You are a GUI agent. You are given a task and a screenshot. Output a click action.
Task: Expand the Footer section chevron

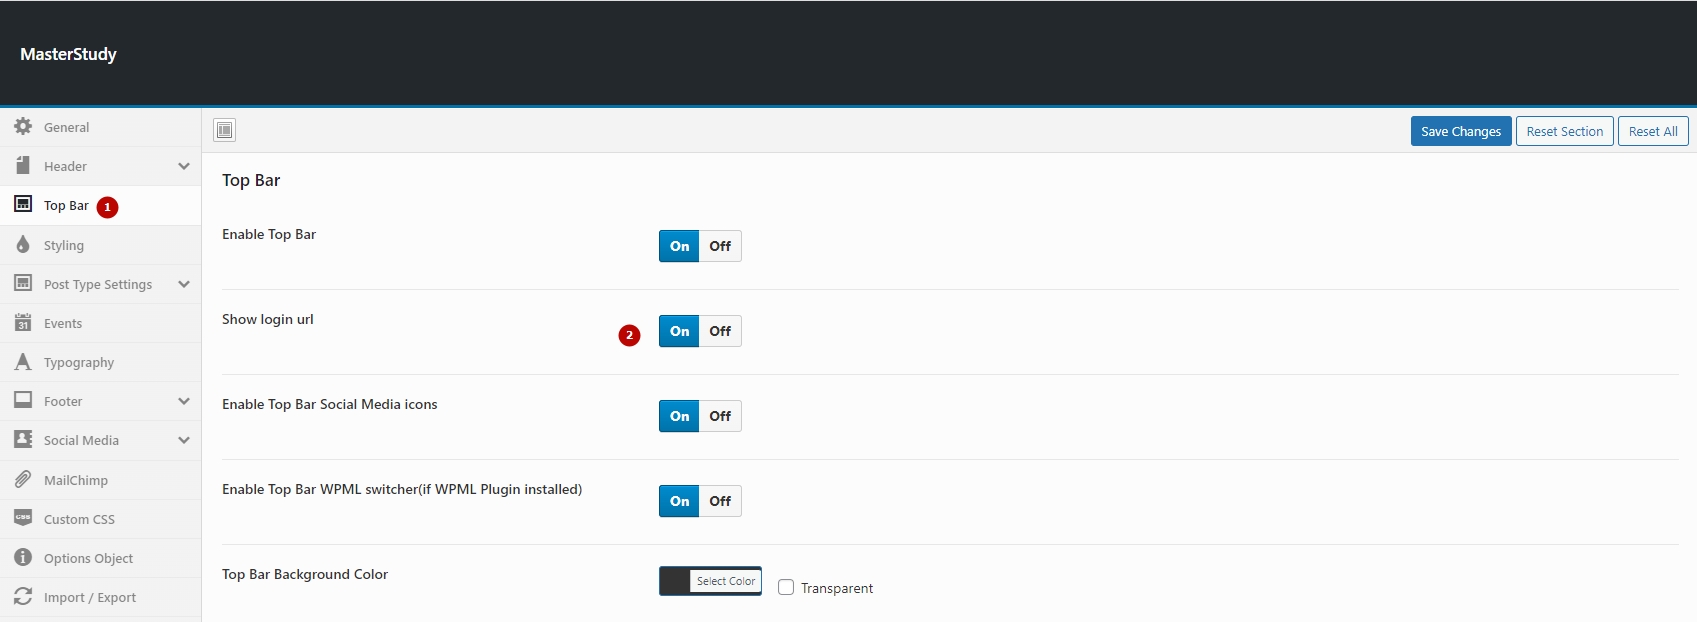coord(184,401)
